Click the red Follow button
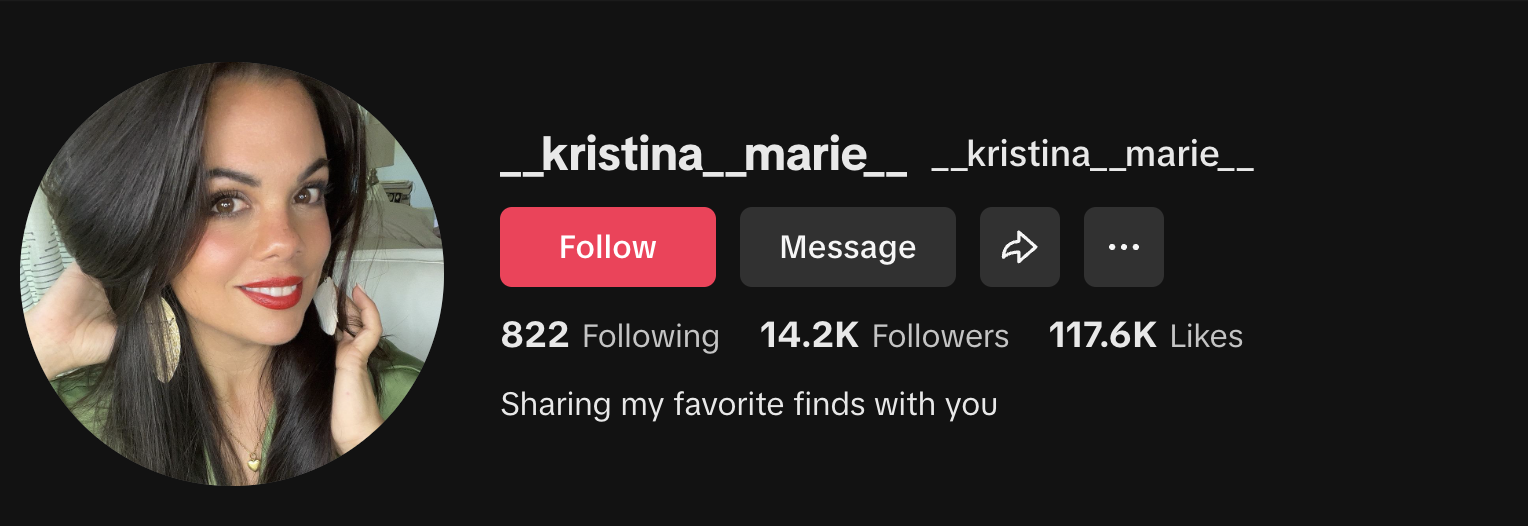The width and height of the screenshot is (1528, 526). [x=608, y=247]
